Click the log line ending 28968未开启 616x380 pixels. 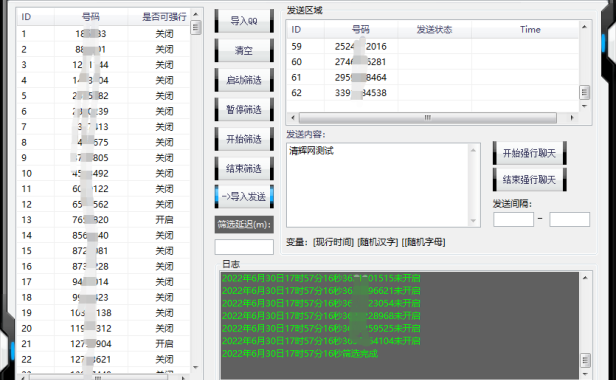pos(321,316)
